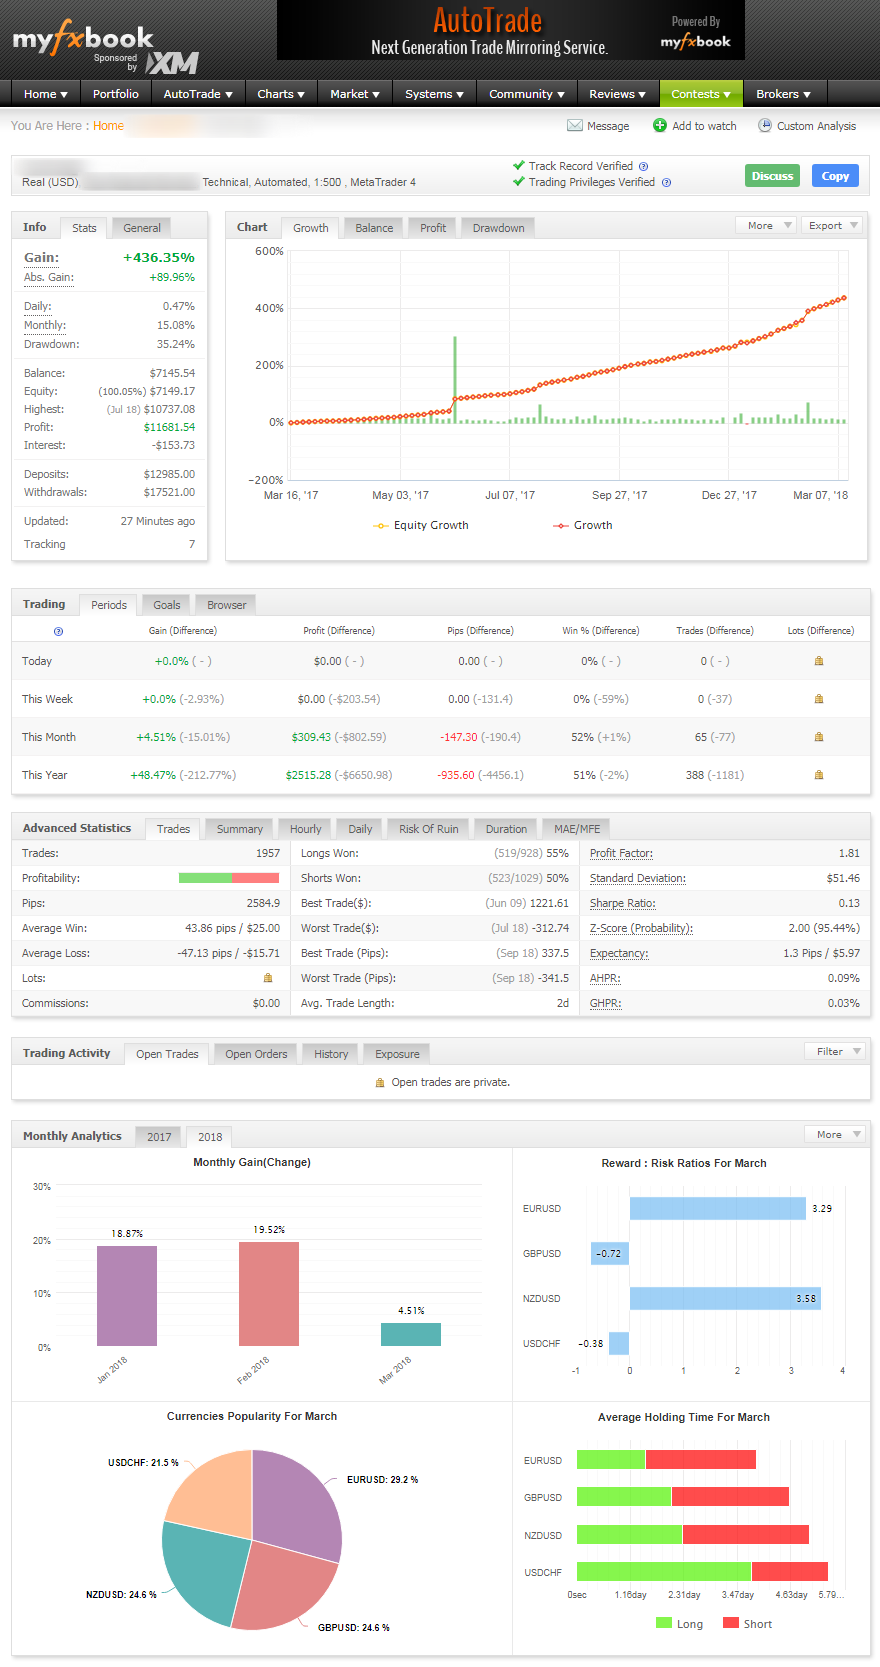
Task: Open the chart Export dropdown
Action: pos(832,226)
